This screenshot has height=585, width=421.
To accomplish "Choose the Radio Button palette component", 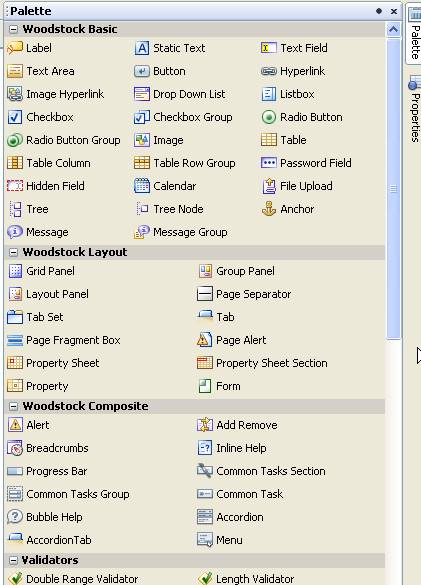I will point(302,117).
